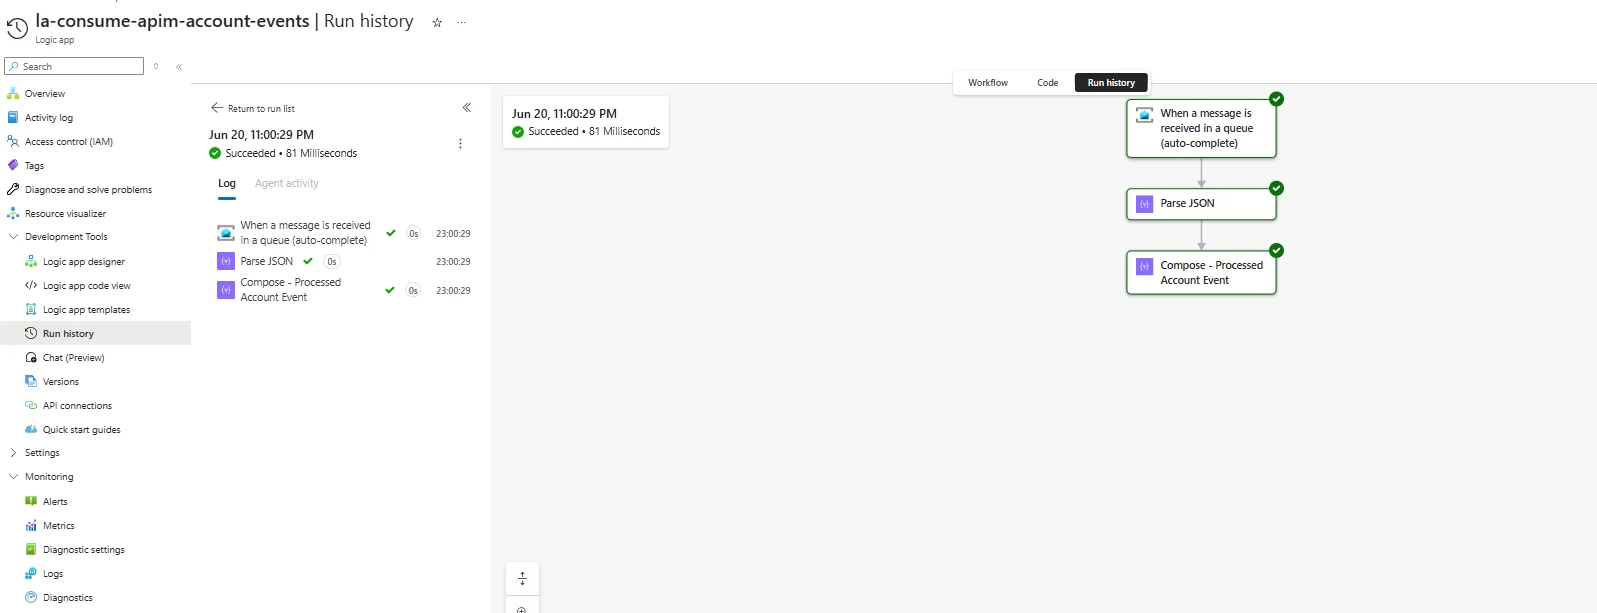
Task: Collapse the Development Tools section
Action: tap(13, 237)
